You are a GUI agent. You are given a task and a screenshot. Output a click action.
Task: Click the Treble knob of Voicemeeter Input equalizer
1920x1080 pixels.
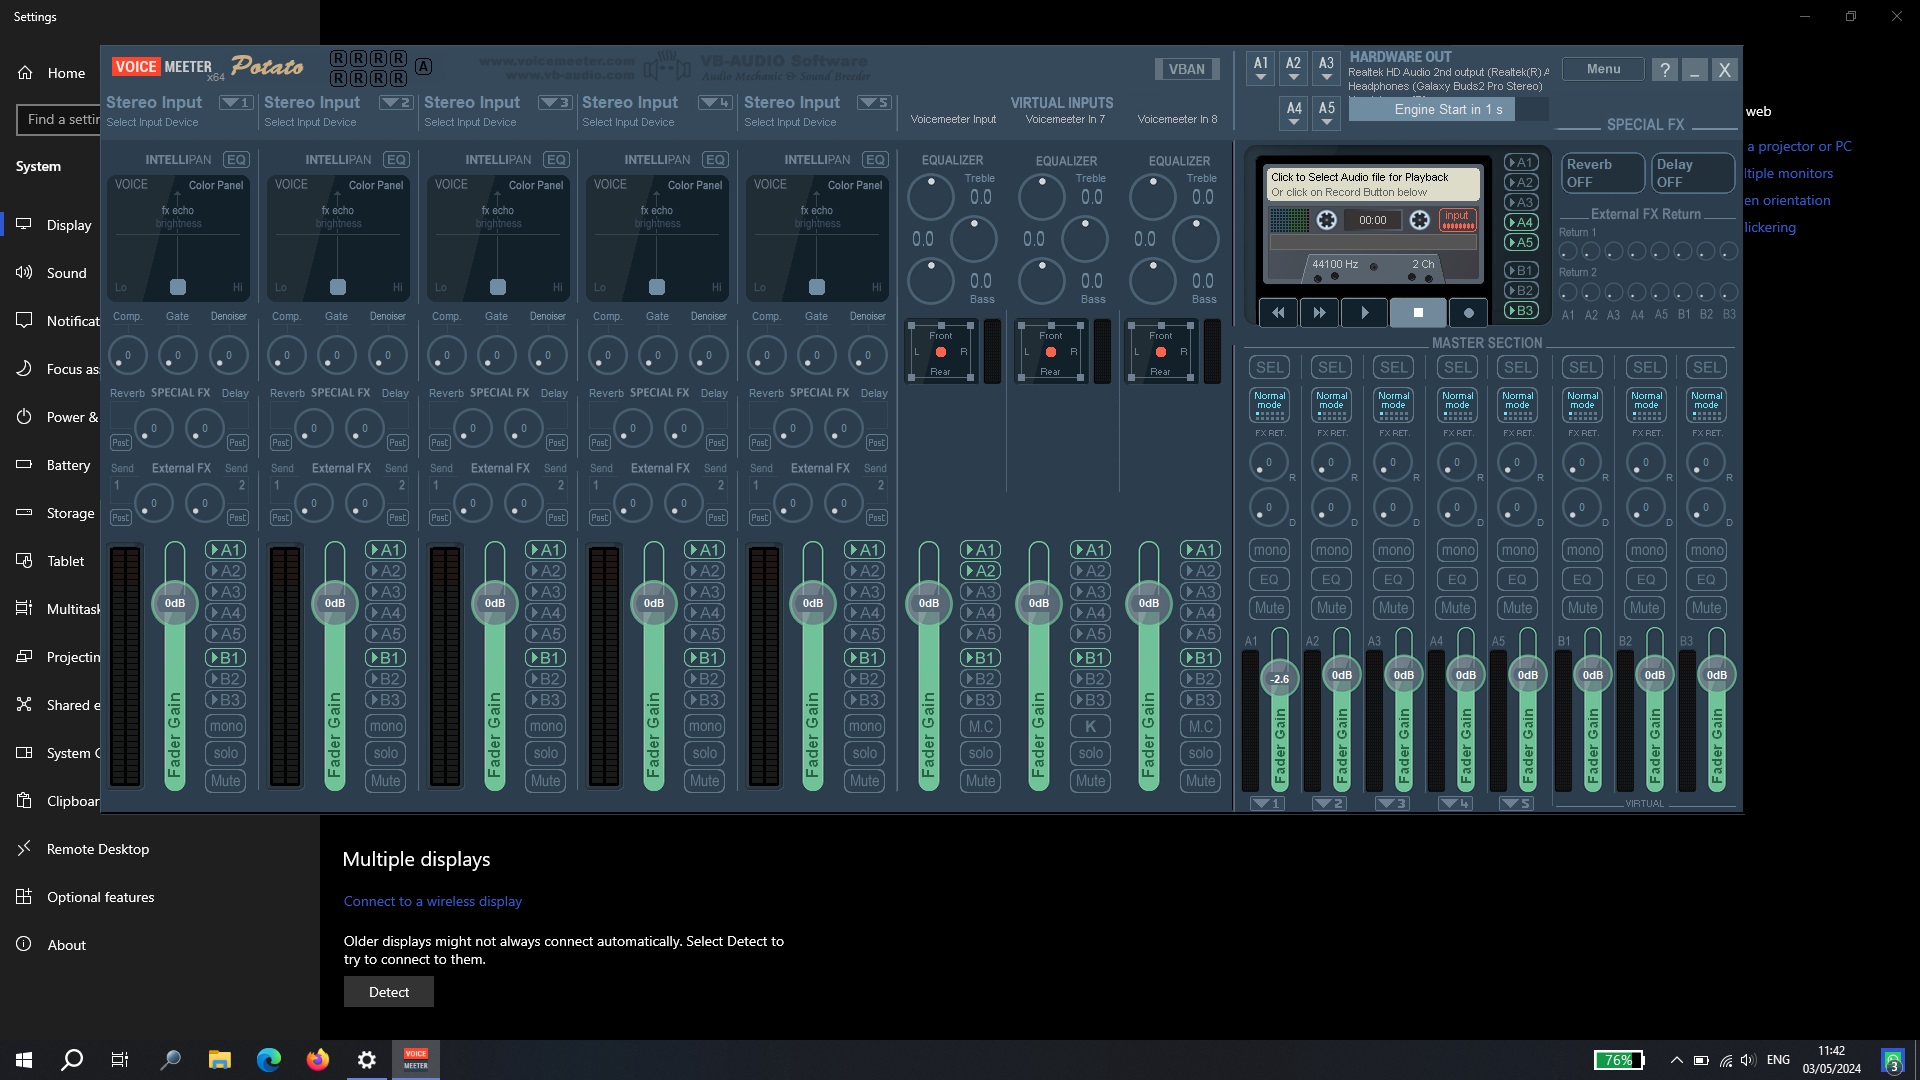(930, 198)
